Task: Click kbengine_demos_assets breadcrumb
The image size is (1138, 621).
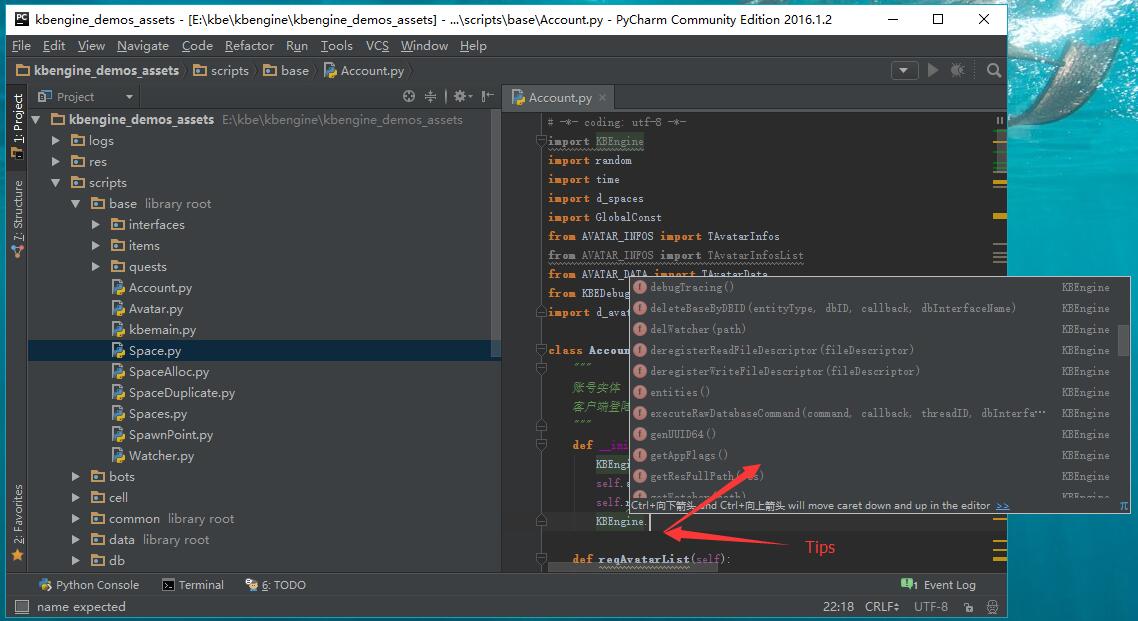Action: [97, 70]
